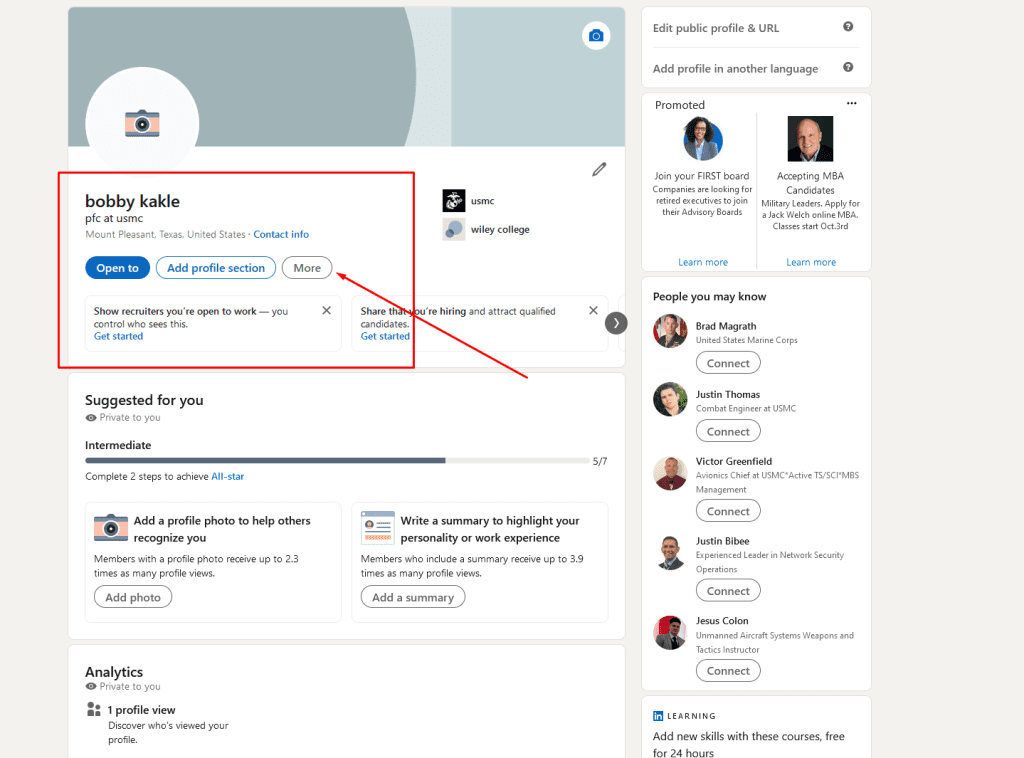Screen dimensions: 1024x758
Task: Select the wiley college school logo
Action: pos(453,229)
